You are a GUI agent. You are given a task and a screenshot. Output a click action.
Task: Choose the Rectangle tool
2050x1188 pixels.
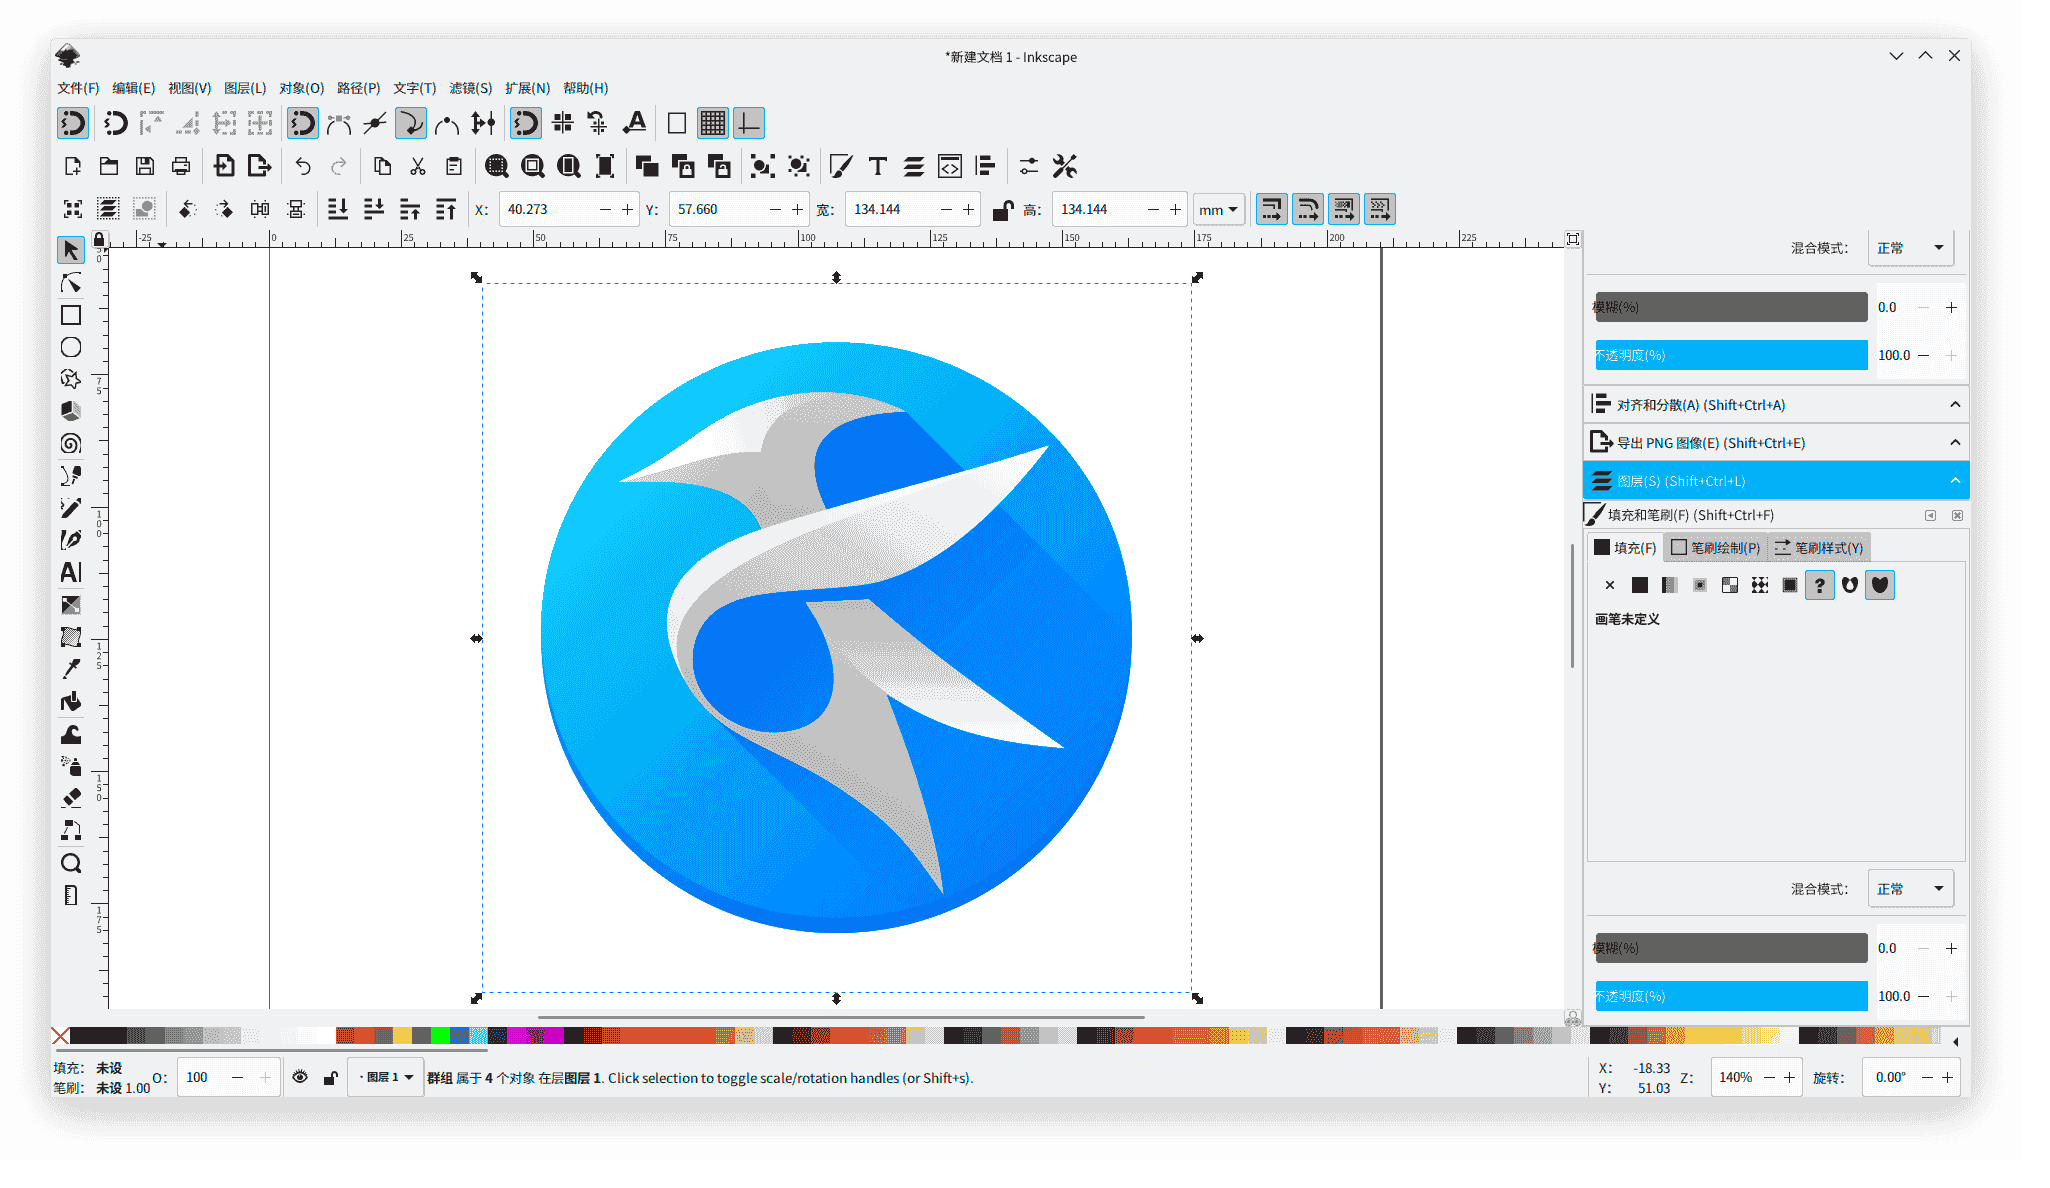[x=70, y=315]
